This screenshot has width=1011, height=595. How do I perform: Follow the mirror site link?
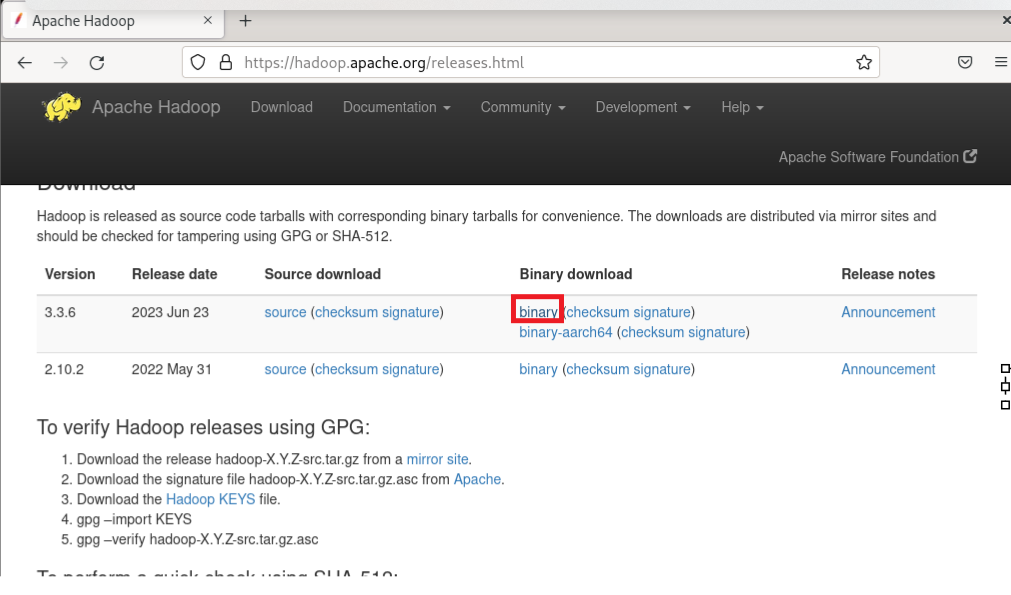[x=437, y=459]
